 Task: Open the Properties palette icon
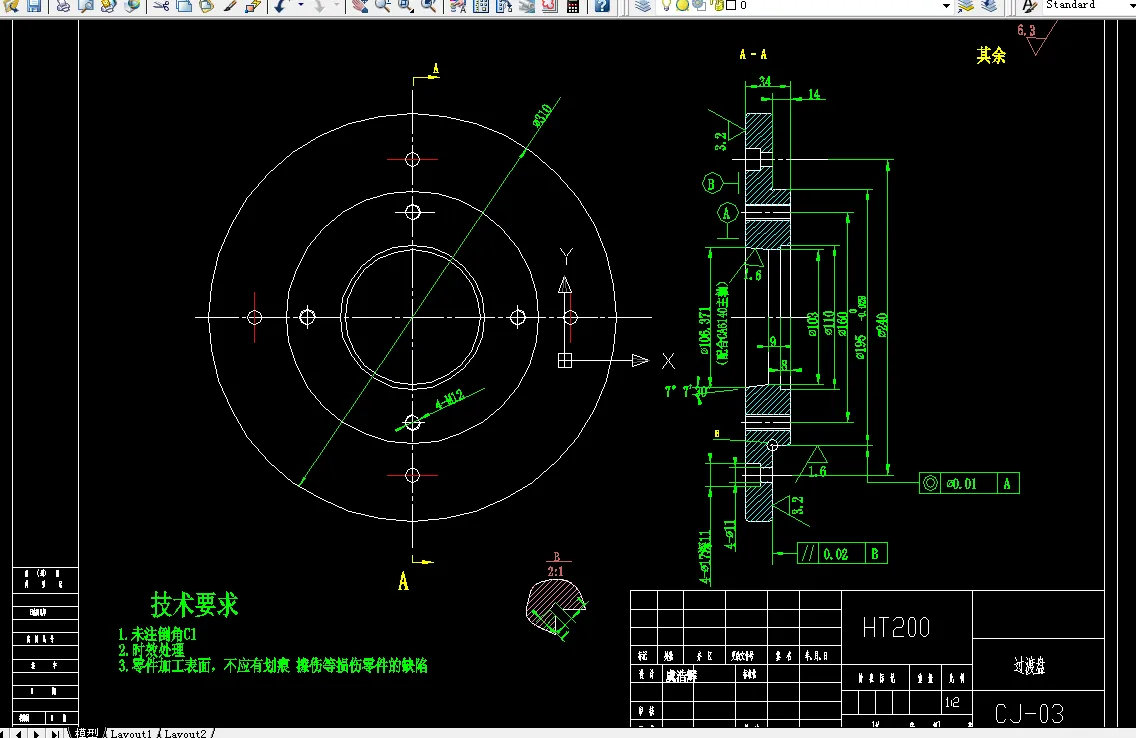tap(458, 6)
